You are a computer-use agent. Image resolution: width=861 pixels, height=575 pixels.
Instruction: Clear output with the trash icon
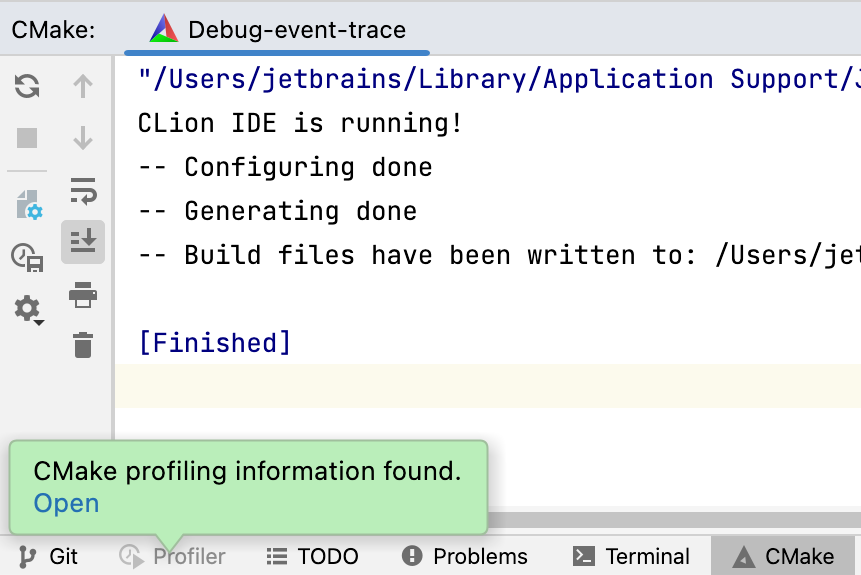coord(83,345)
